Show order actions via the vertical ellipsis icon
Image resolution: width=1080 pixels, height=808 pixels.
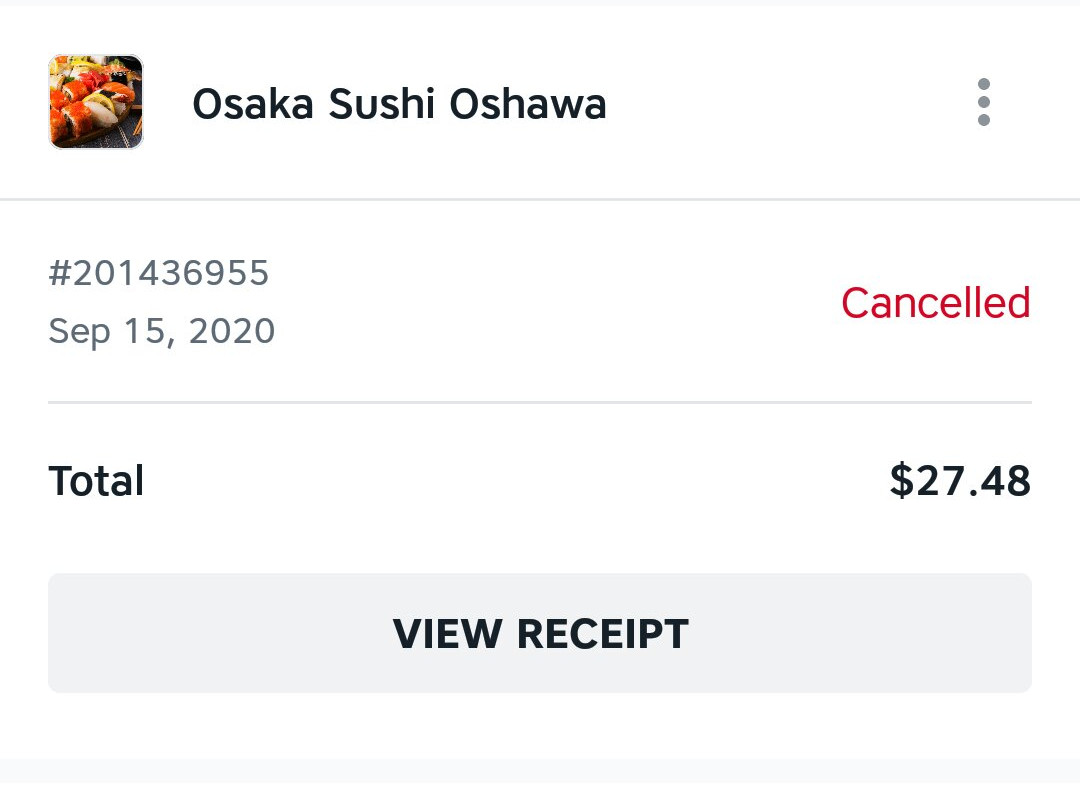tap(984, 102)
